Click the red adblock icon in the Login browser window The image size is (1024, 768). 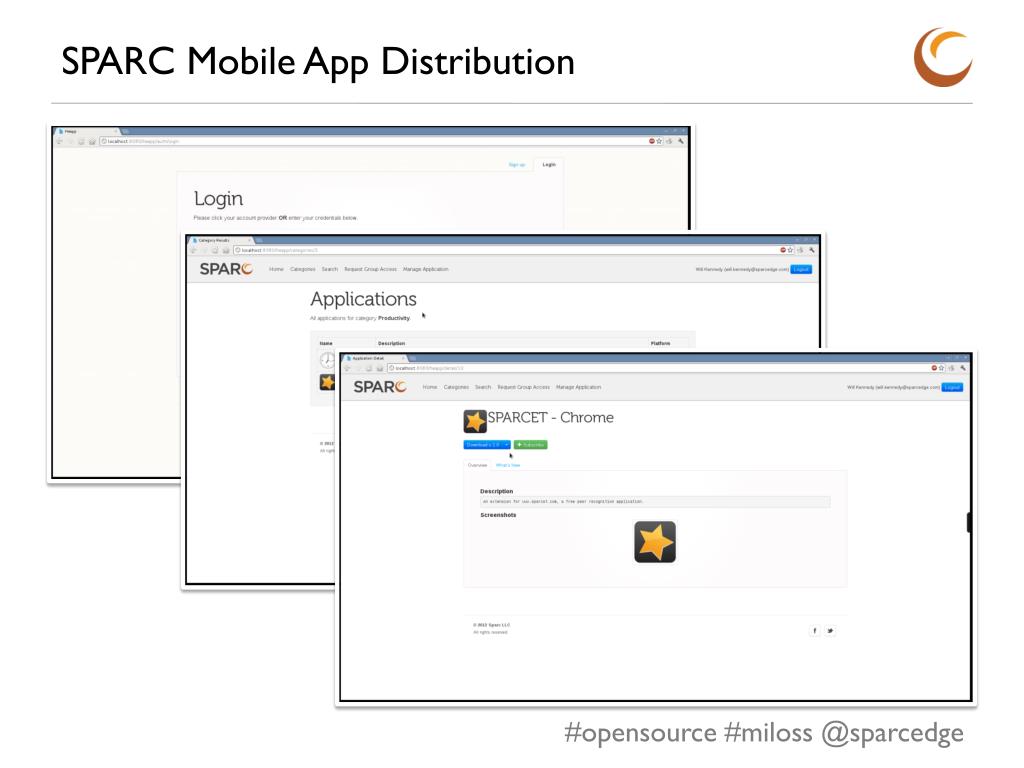(x=652, y=141)
